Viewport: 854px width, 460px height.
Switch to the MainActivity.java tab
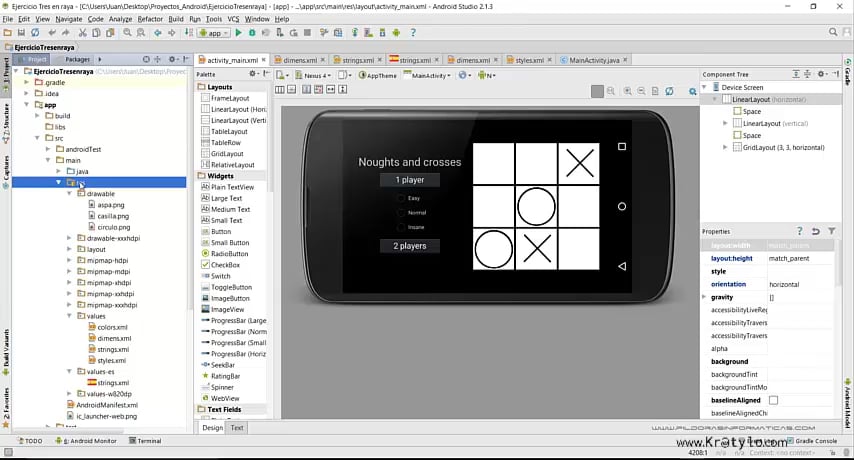(x=594, y=60)
